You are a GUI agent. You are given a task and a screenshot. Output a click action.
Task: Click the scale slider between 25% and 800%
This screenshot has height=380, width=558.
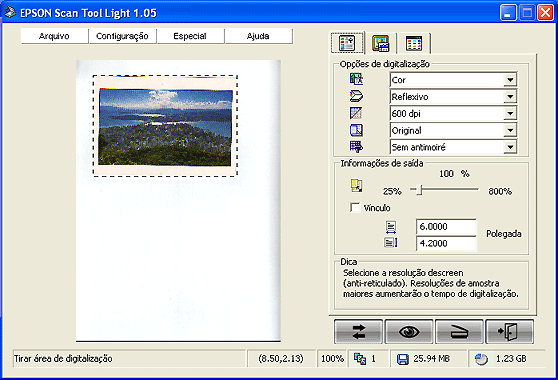[444, 190]
